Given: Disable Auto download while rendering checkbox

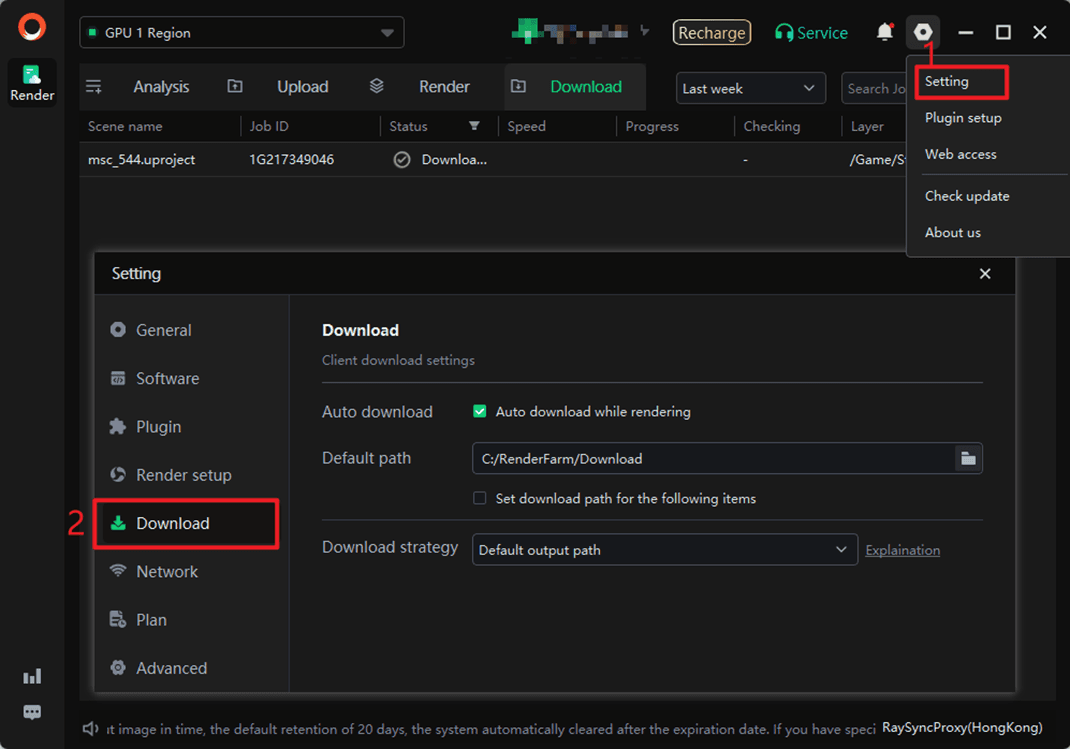Looking at the screenshot, I should 480,411.
